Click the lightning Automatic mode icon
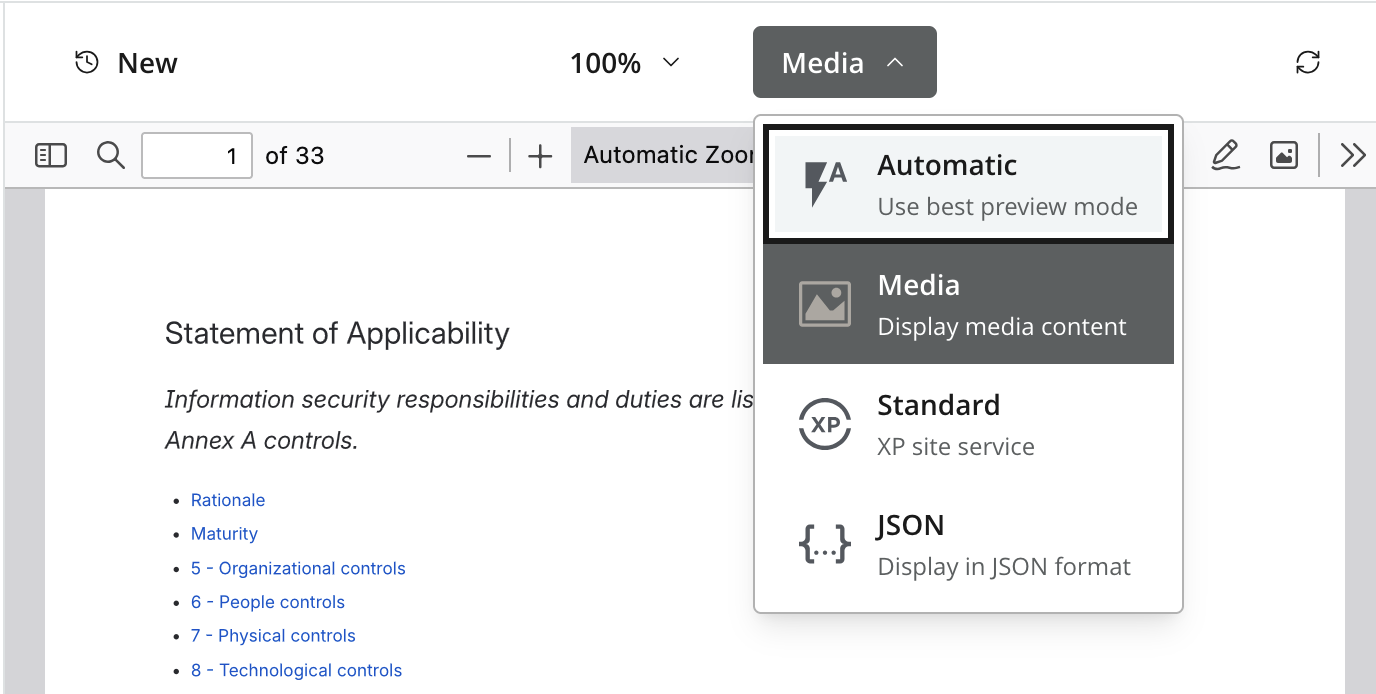Image resolution: width=1376 pixels, height=694 pixels. click(825, 184)
